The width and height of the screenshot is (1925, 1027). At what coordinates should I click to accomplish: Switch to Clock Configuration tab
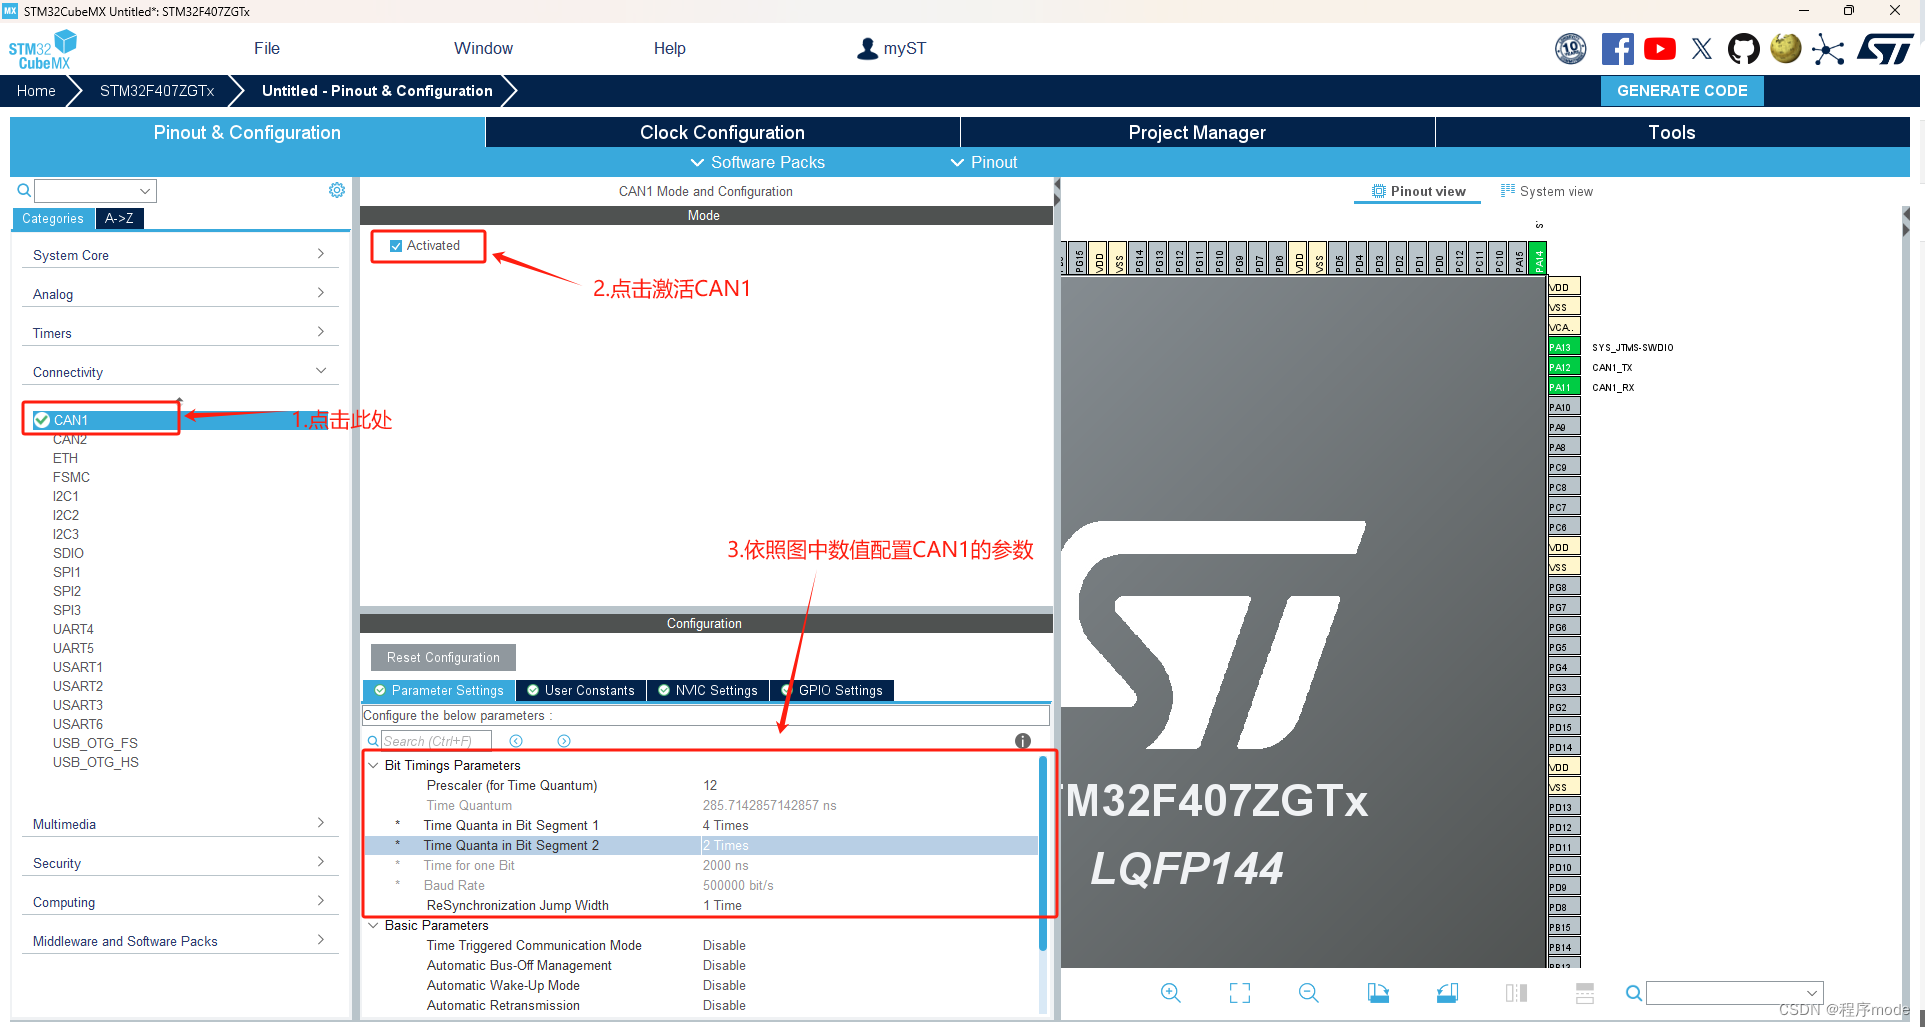point(722,132)
